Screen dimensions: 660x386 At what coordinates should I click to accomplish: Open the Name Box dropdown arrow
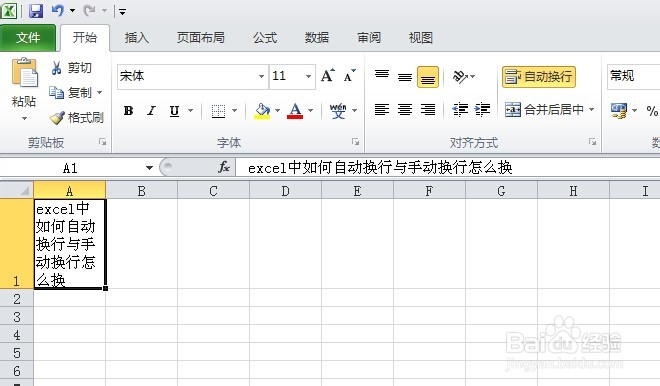pos(149,168)
